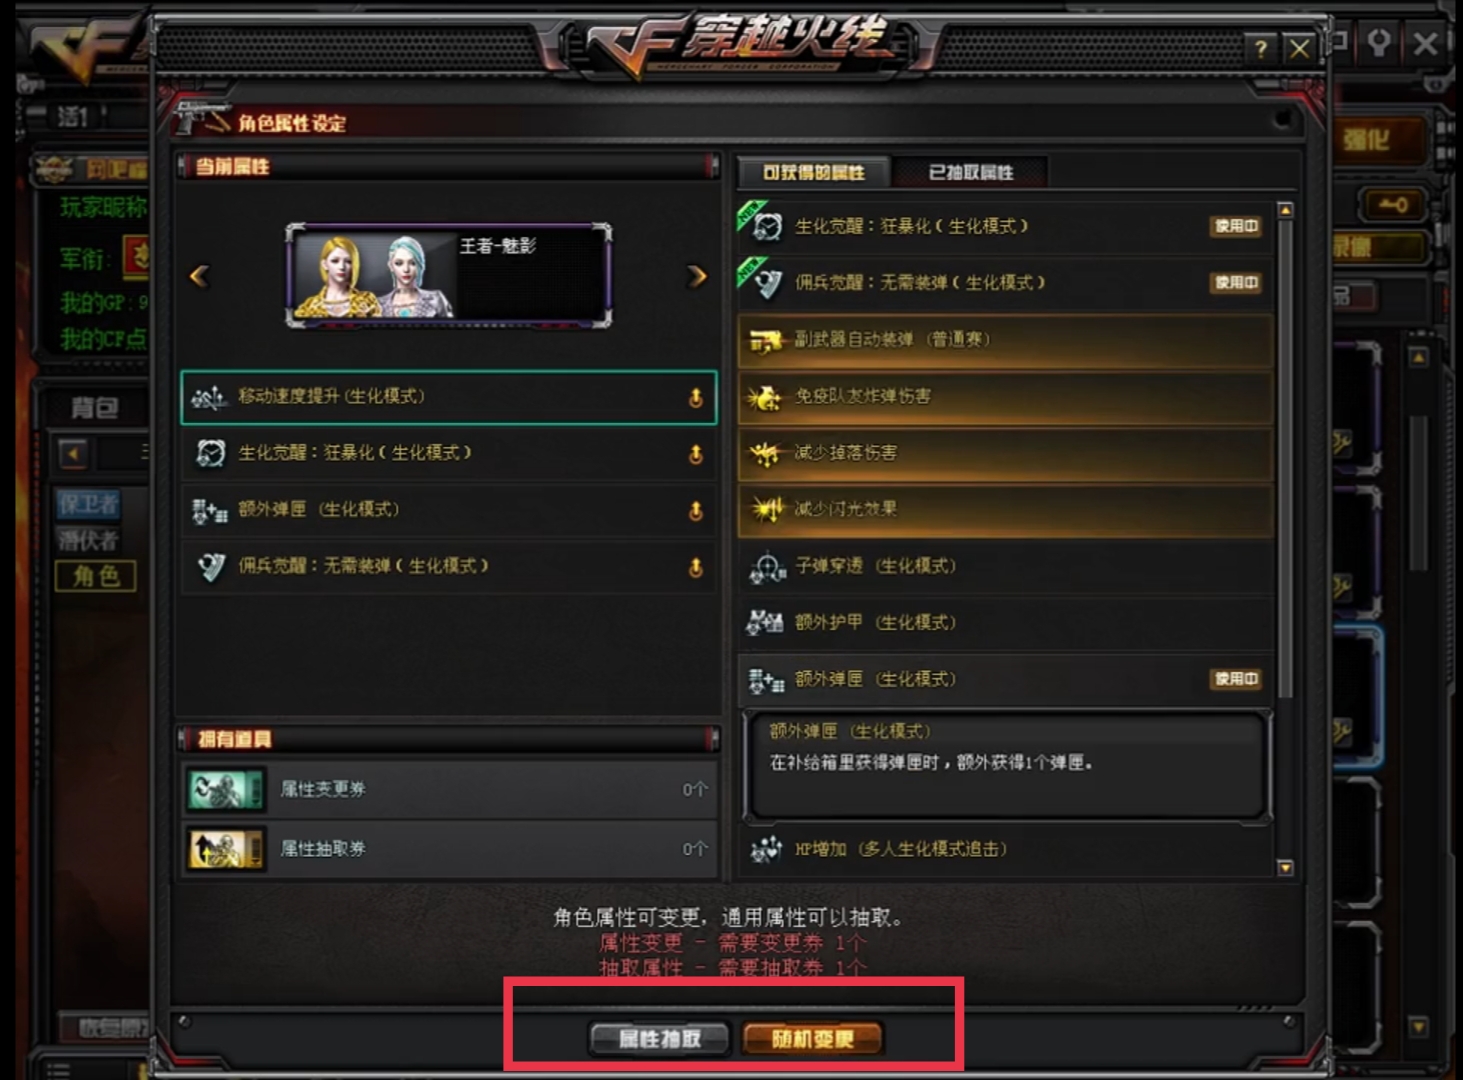Click the 移动速度提升 attribute upgrade arrow icon
This screenshot has width=1463, height=1080.
coord(695,398)
